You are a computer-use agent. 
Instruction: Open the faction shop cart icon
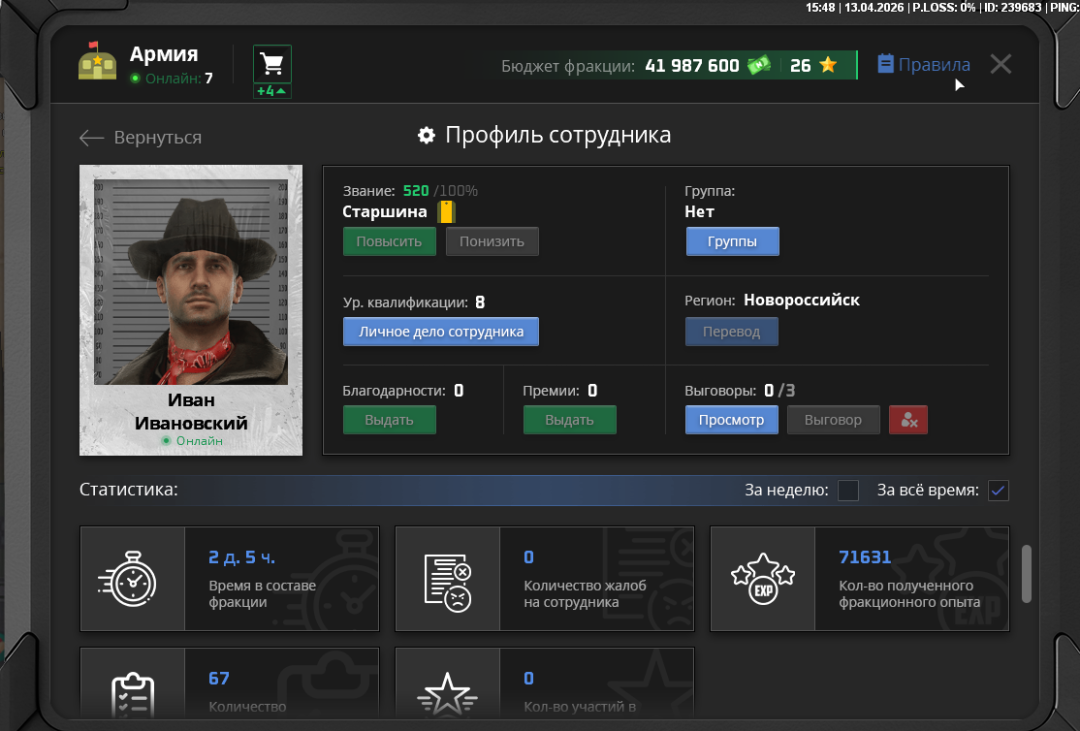[272, 64]
